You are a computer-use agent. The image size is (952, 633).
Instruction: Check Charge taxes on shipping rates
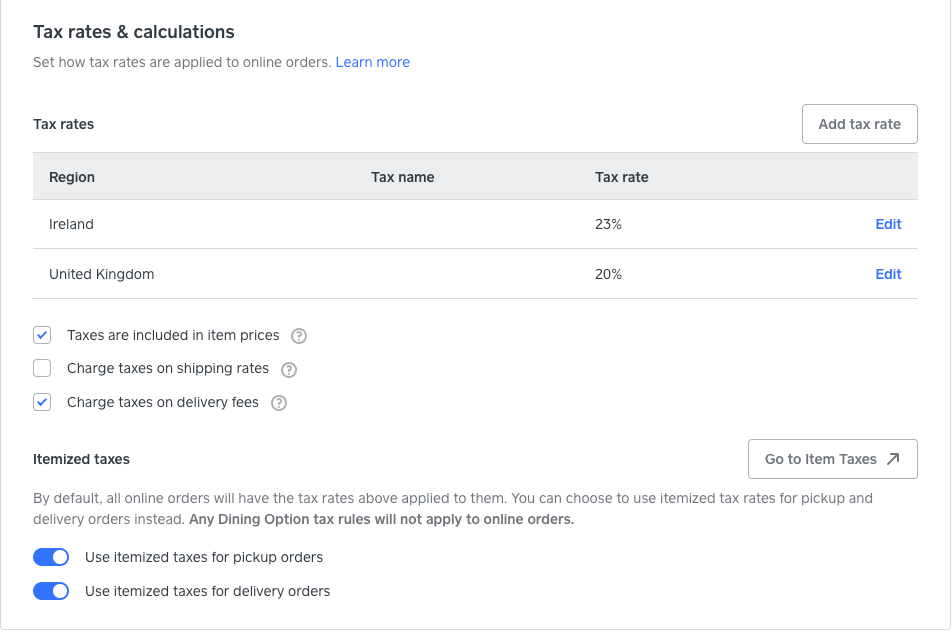point(42,368)
